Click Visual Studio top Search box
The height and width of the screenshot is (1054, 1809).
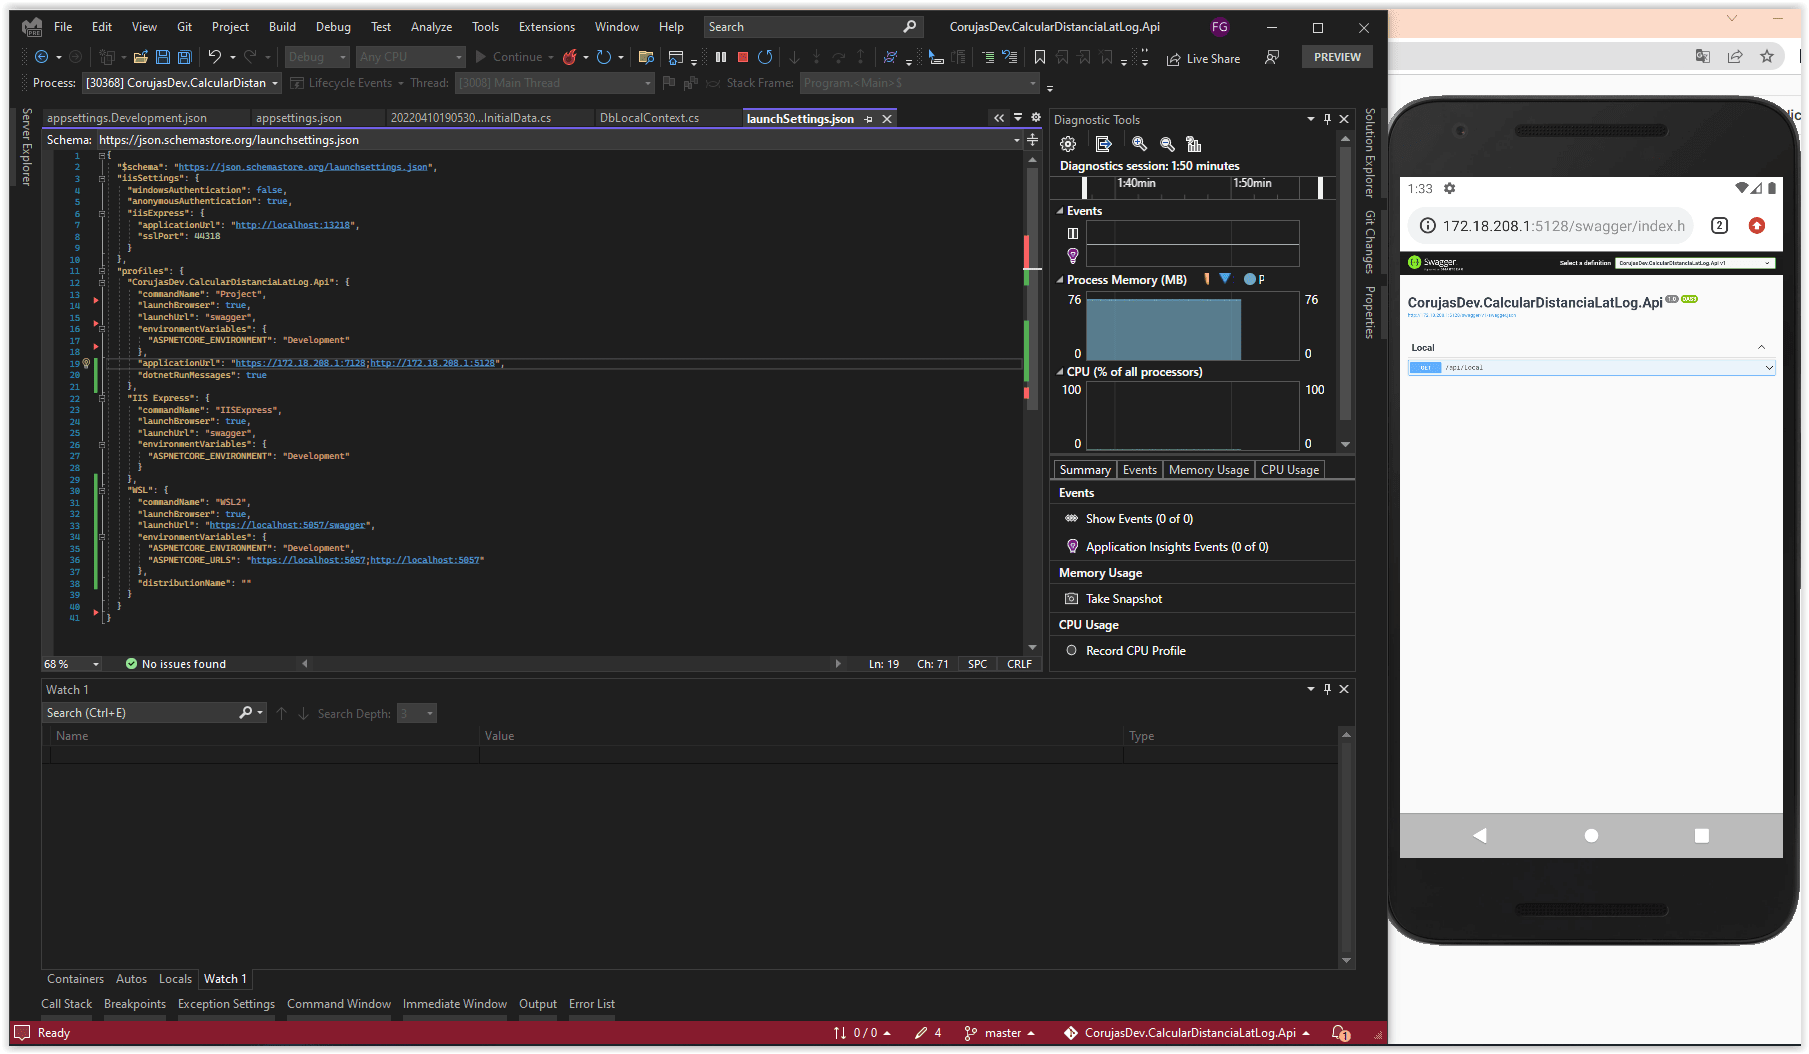click(812, 27)
